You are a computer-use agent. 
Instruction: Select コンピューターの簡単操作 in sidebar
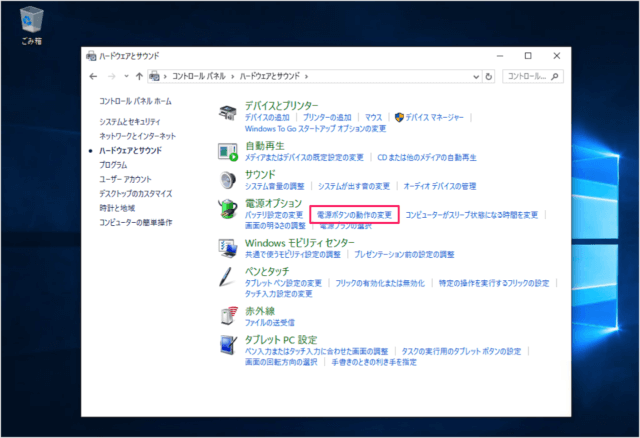coord(136,222)
